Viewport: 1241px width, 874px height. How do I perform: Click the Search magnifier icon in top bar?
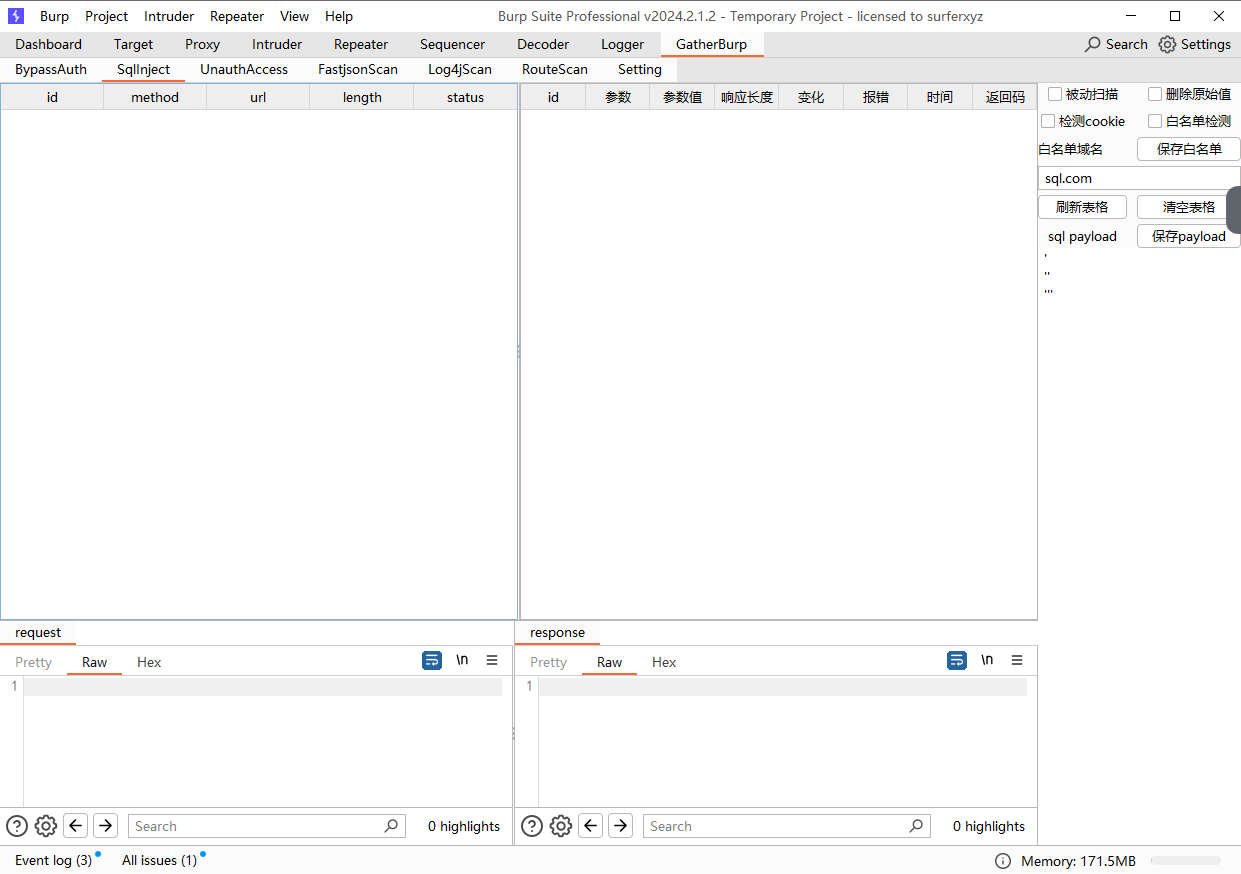(x=1093, y=44)
